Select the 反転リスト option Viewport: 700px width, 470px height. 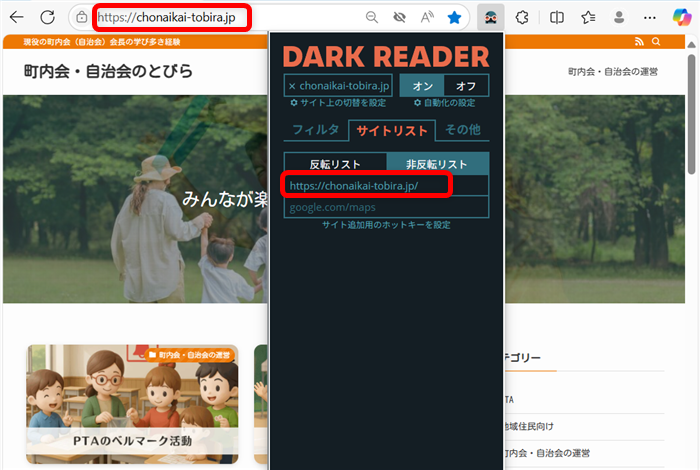pos(334,164)
